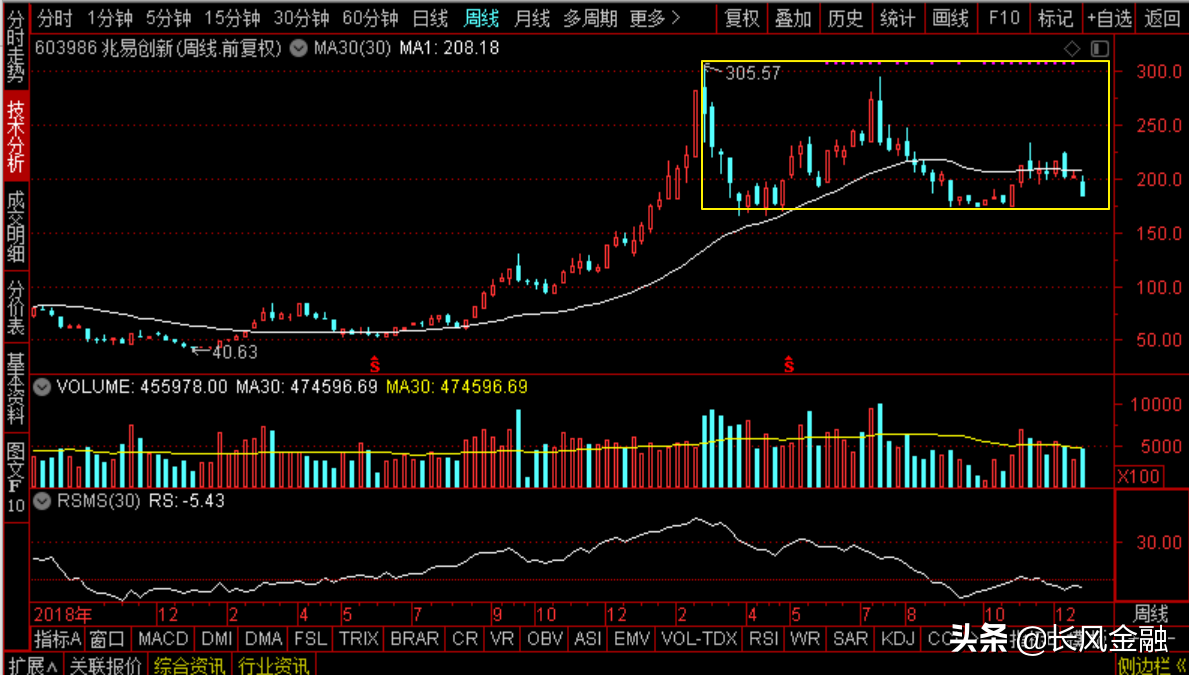Click 40.63 low price label
Viewport: 1189px width, 675px height.
point(235,352)
